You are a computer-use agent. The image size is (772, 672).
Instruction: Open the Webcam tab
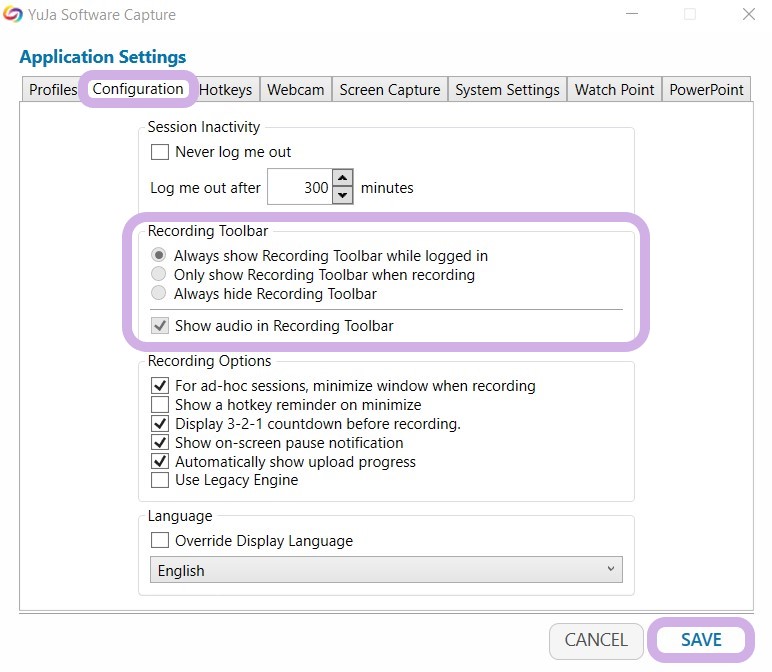[295, 89]
